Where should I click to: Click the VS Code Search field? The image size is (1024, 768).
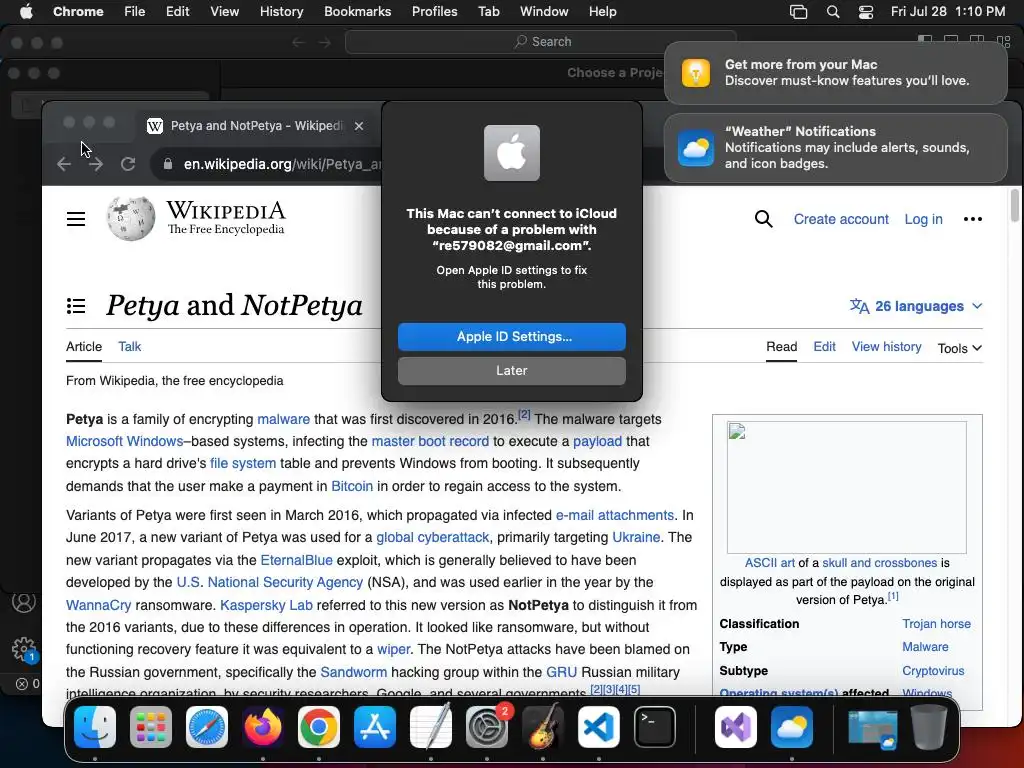541,42
